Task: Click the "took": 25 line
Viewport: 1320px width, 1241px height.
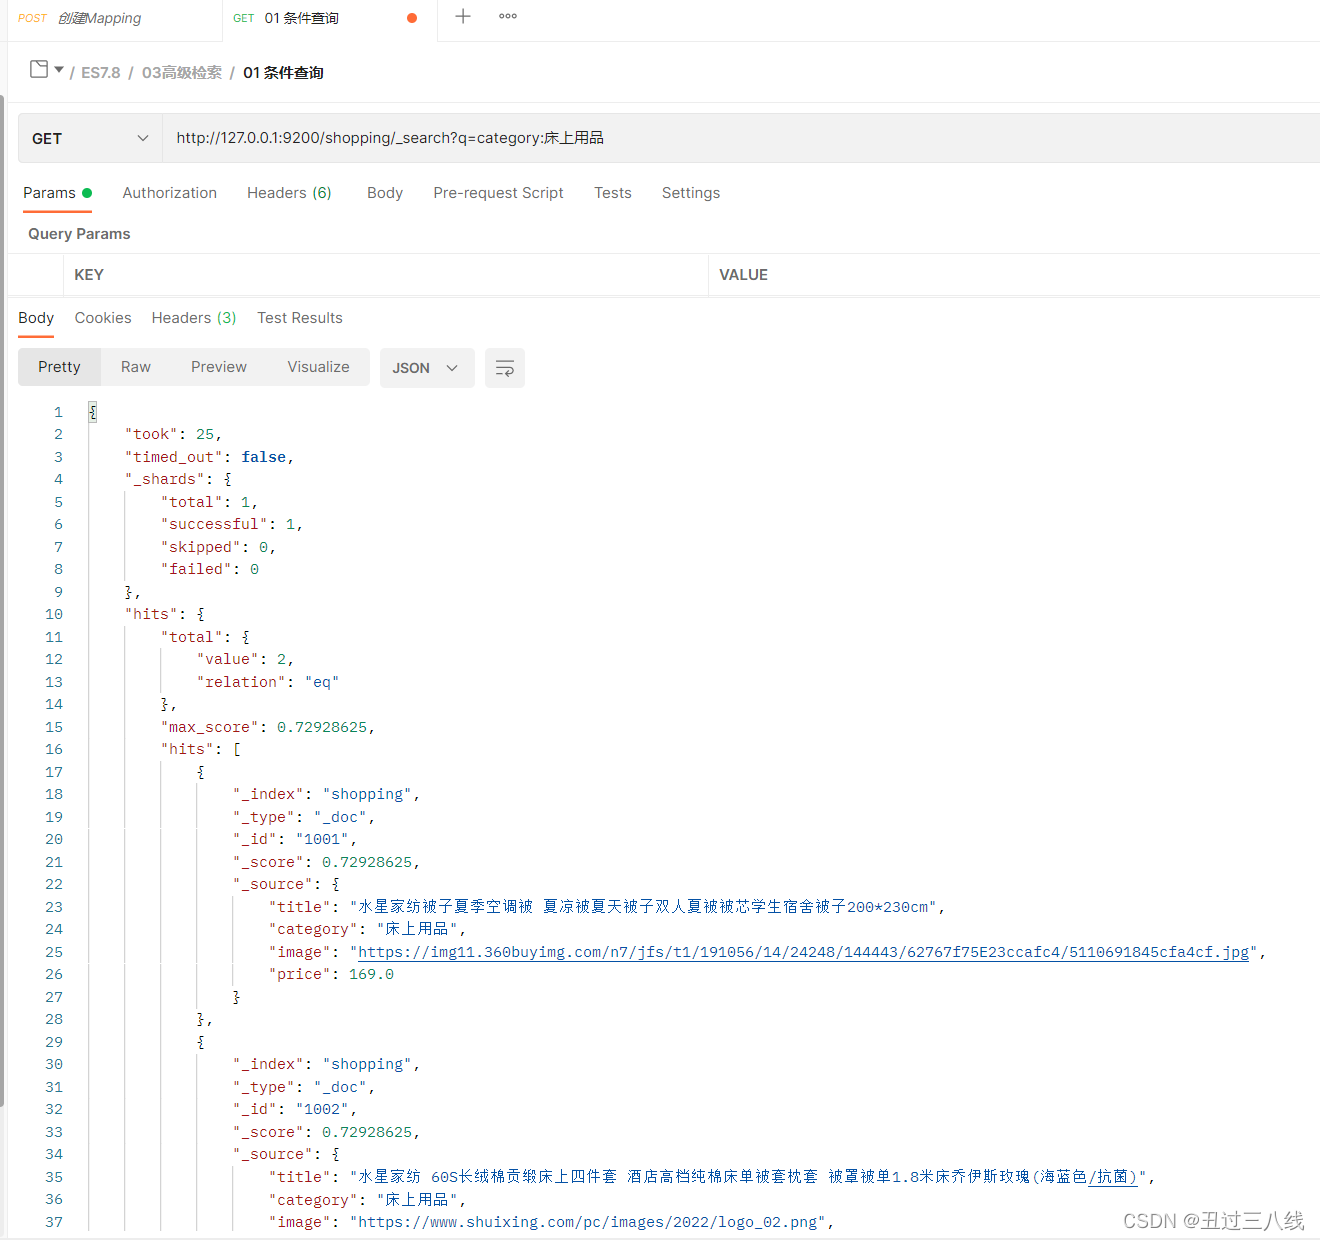Action: coord(174,434)
